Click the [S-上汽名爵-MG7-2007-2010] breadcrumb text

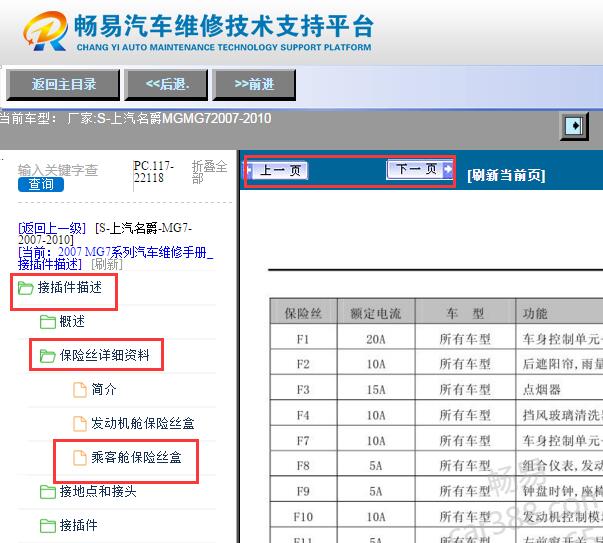pyautogui.click(x=105, y=234)
